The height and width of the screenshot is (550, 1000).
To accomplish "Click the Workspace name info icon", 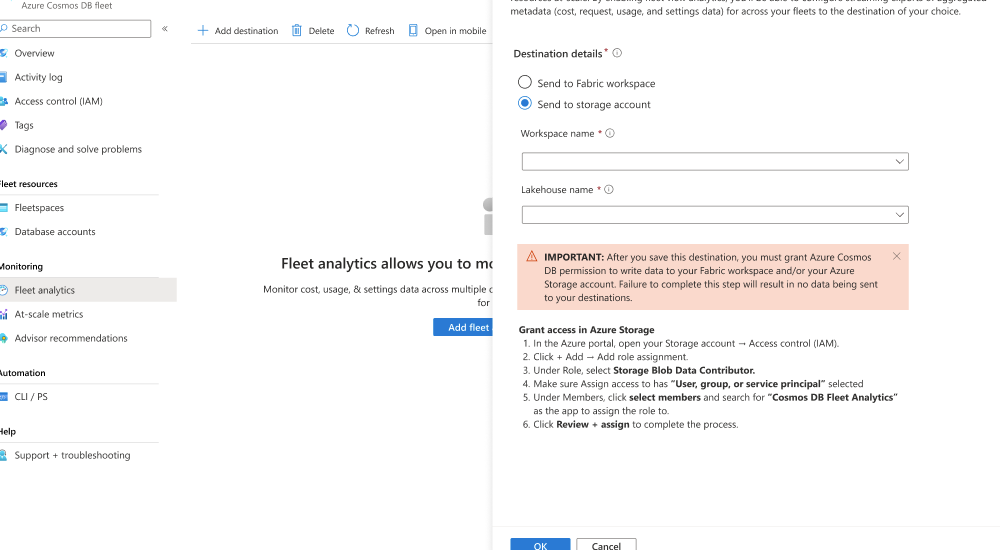I will pos(610,133).
